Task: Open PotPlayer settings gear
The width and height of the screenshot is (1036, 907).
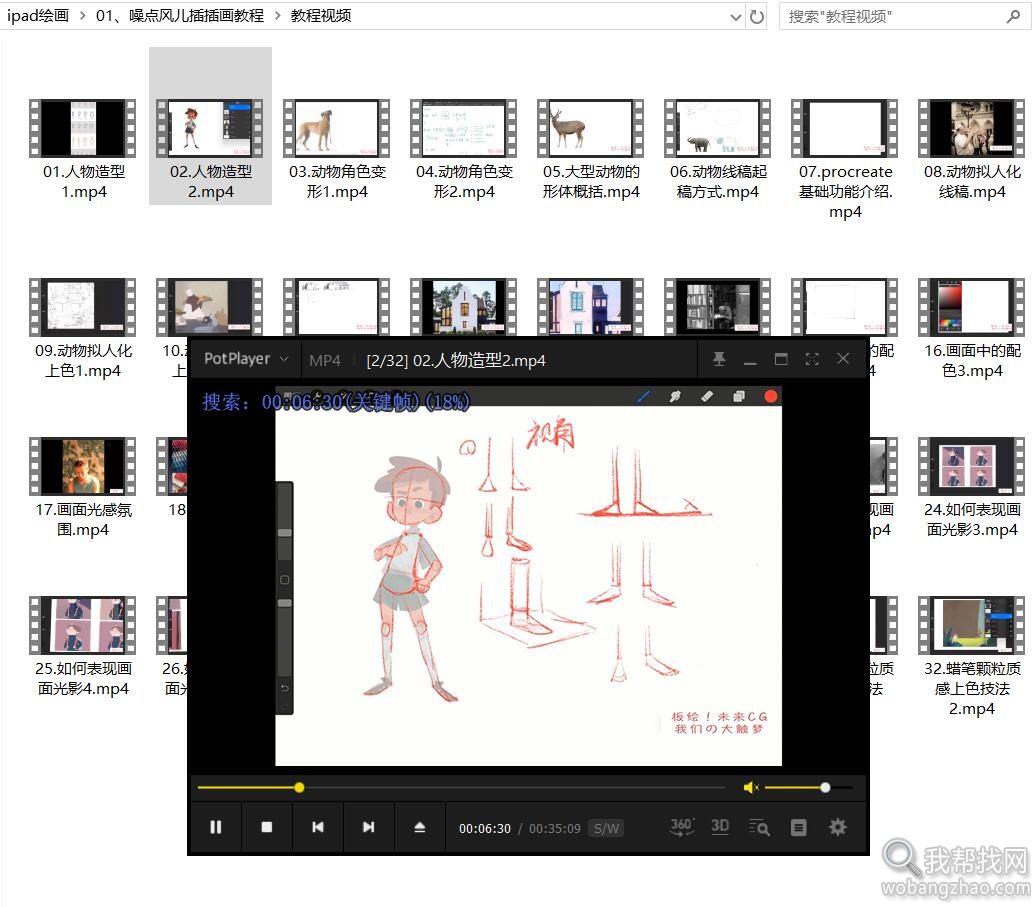Action: [x=838, y=827]
